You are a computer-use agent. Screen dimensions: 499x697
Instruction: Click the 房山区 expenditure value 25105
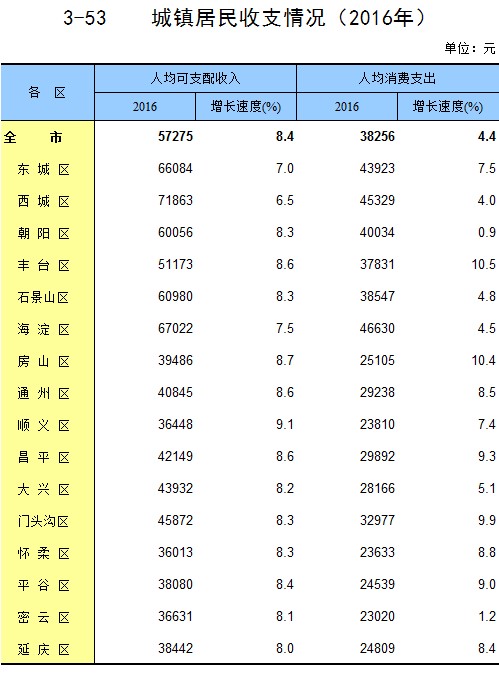pyautogui.click(x=377, y=361)
